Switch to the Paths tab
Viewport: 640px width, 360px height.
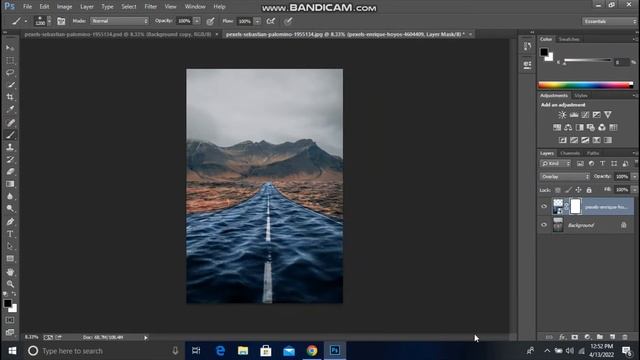pos(593,153)
